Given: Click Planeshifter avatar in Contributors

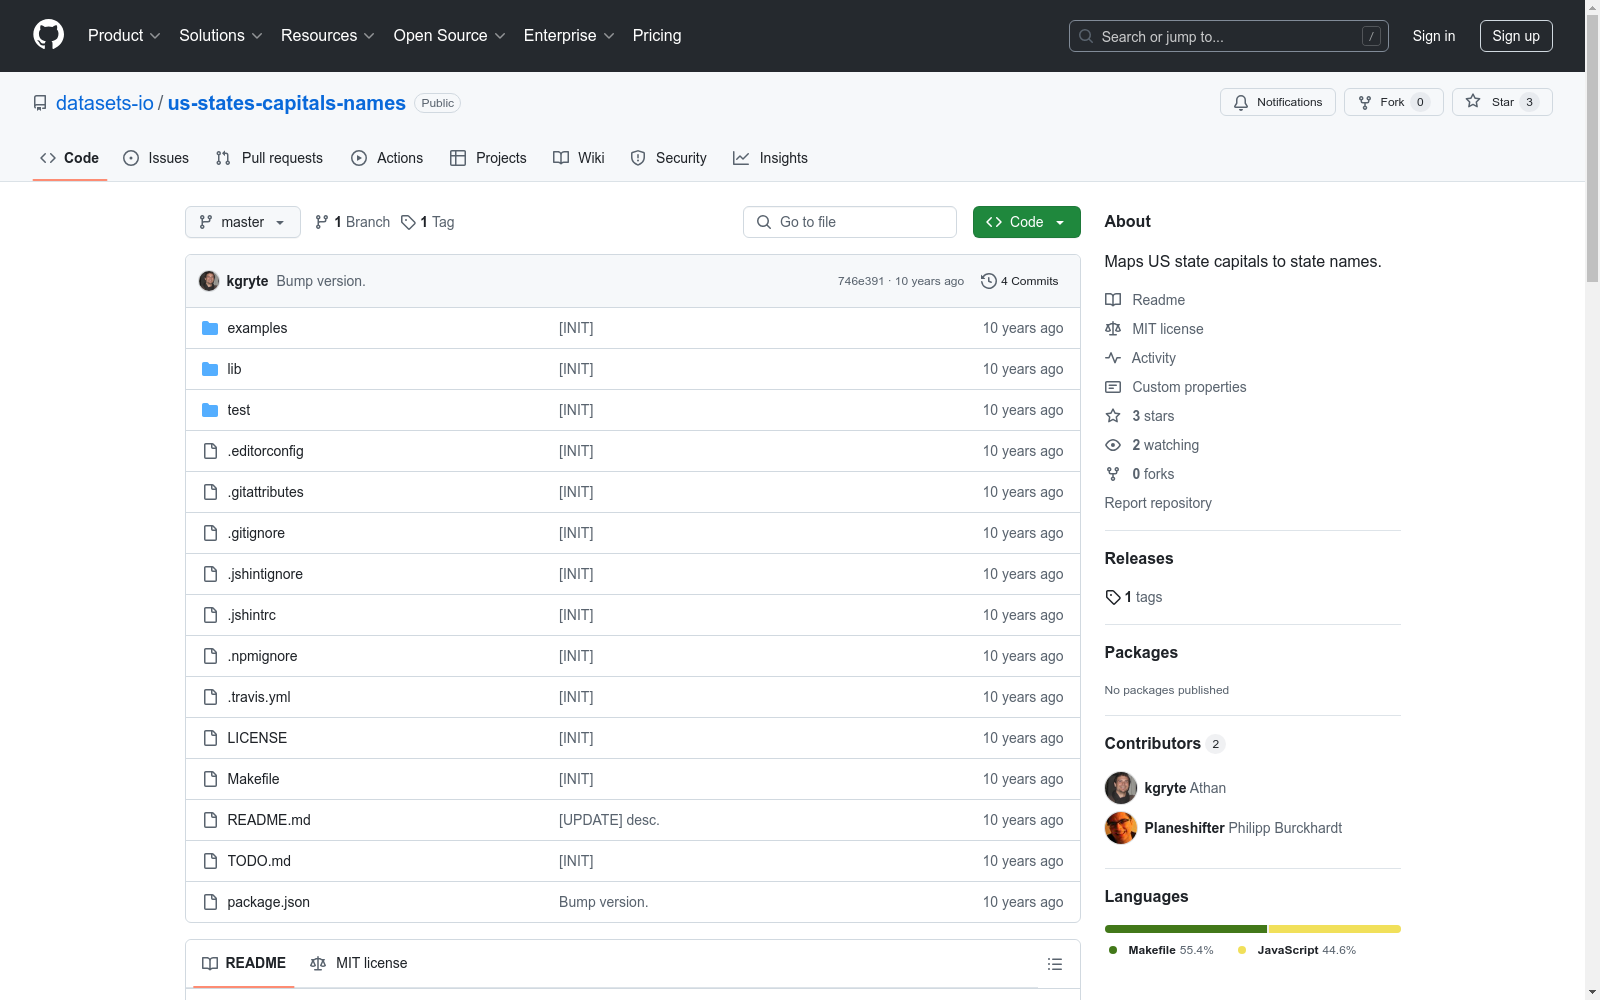Looking at the screenshot, I should click(1121, 828).
